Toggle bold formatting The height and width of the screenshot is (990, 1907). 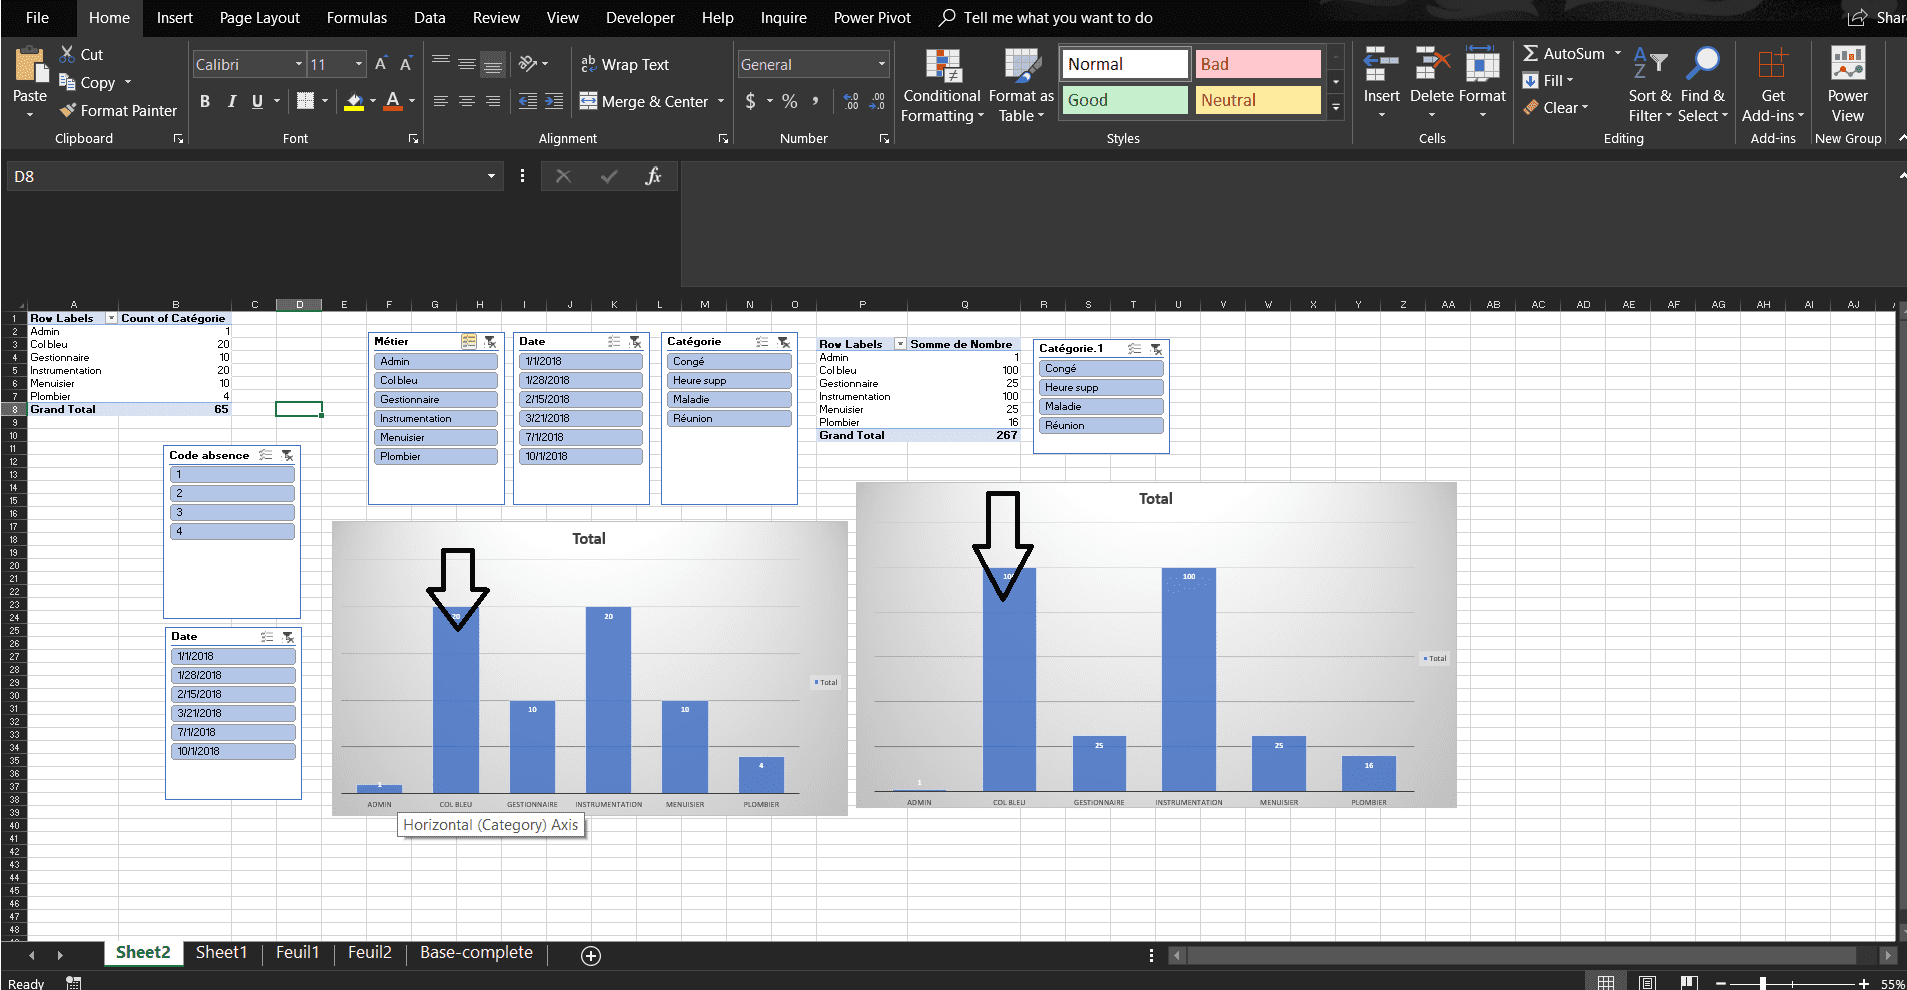pos(205,101)
